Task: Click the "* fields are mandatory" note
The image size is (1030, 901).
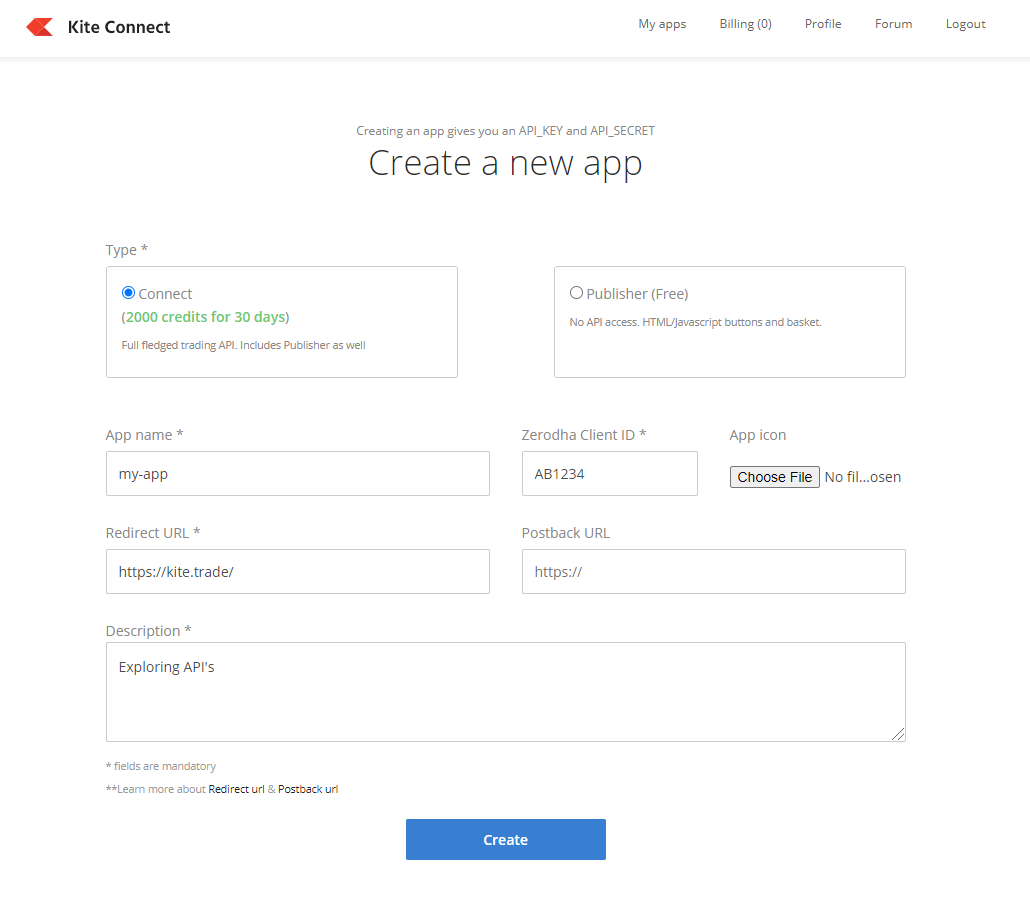Action: [161, 766]
